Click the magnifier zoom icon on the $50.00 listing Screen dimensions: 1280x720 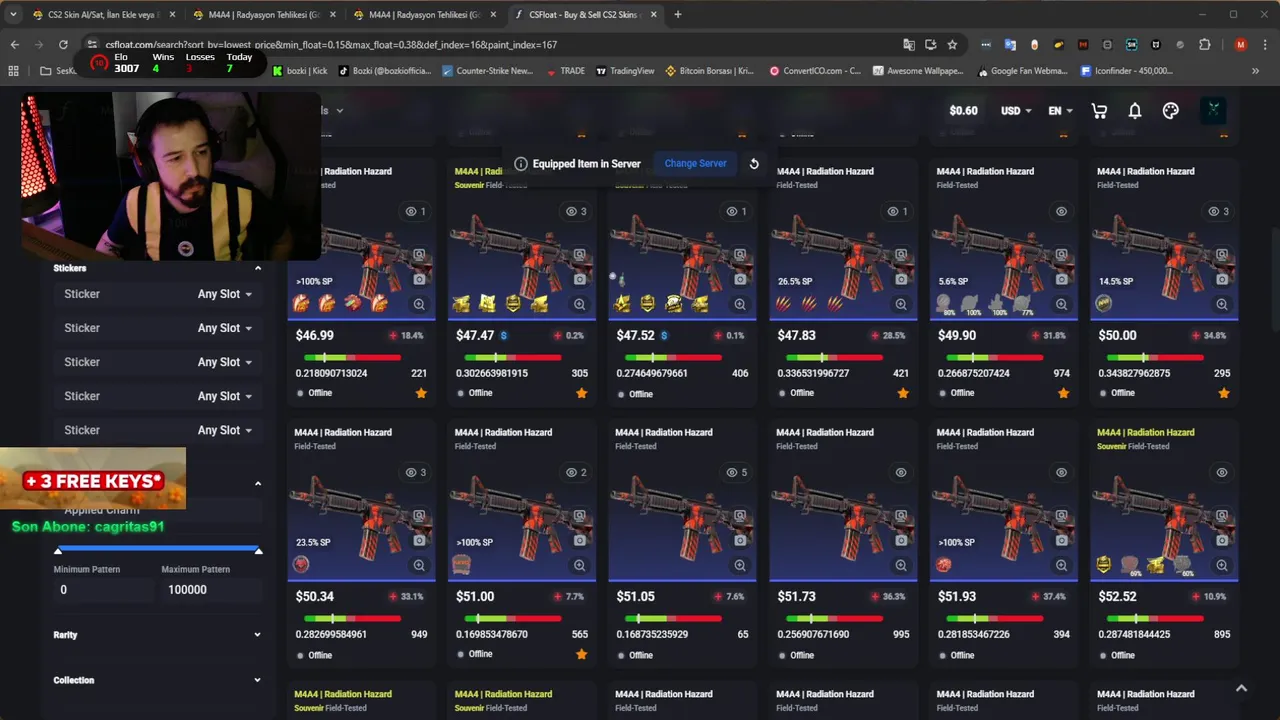[1222, 304]
